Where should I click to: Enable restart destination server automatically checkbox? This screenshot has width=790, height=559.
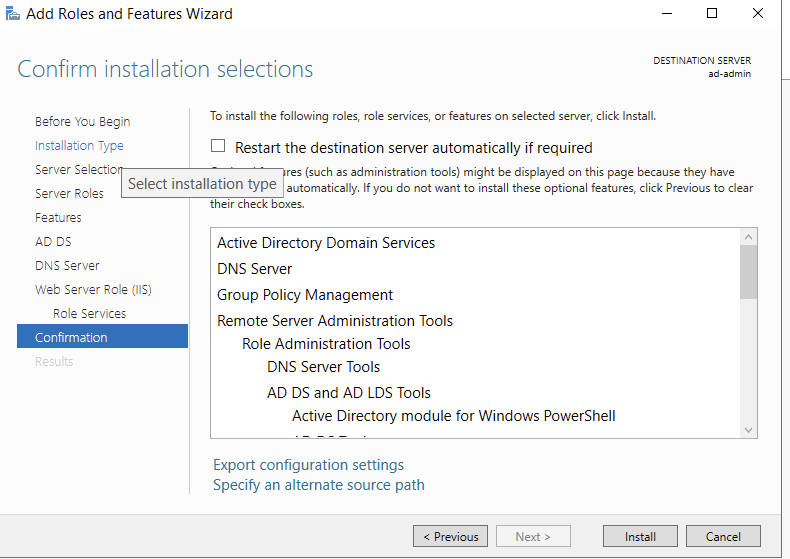pos(218,146)
